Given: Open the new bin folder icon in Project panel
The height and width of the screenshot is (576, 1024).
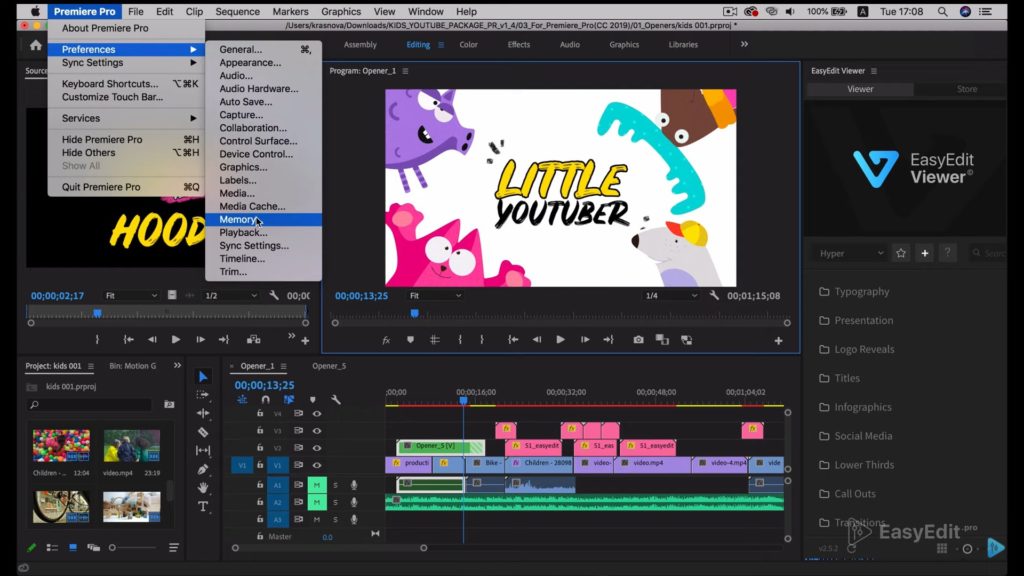Looking at the screenshot, I should (x=169, y=404).
